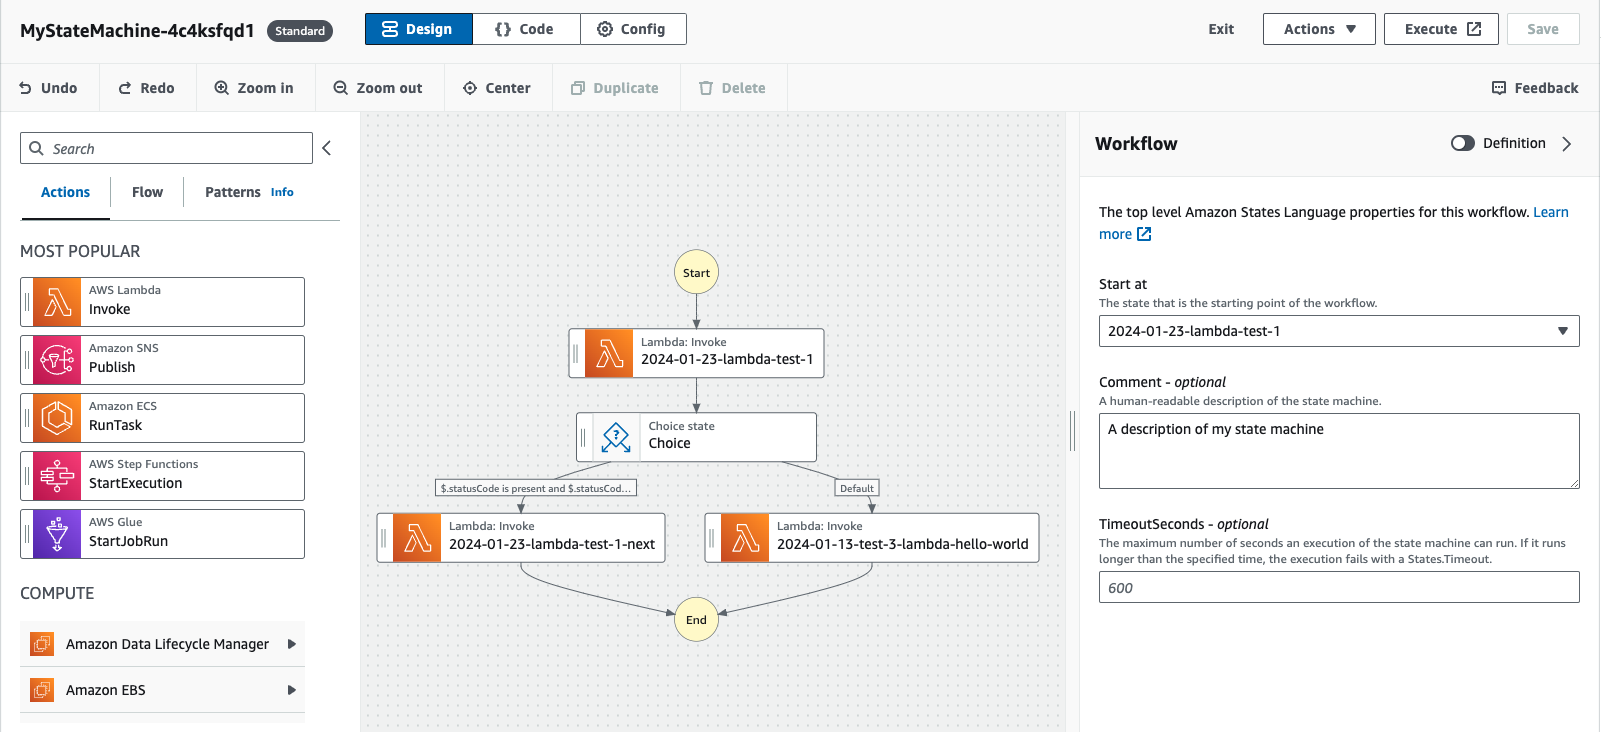Image resolution: width=1601 pixels, height=732 pixels.
Task: Click the Duplicate toolbar button
Action: [x=615, y=88]
